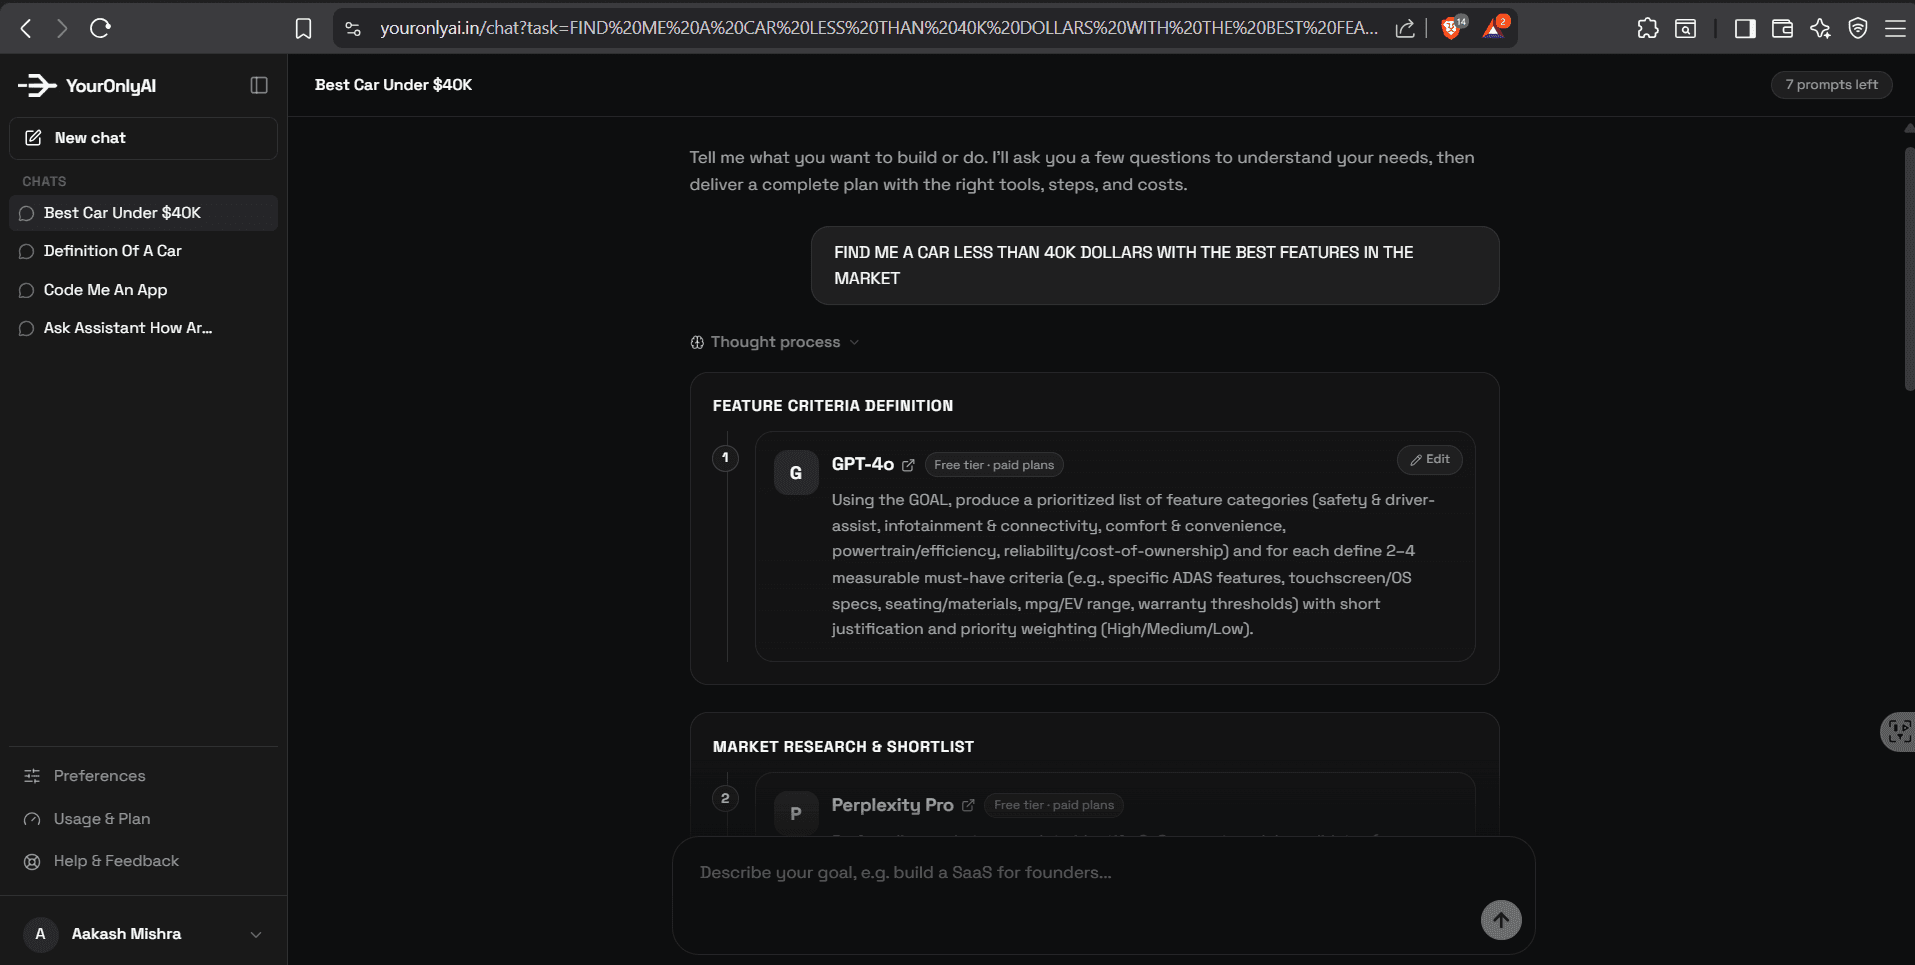Click the FEATURE CRITERIA DEFINITION heading
This screenshot has width=1915, height=965.
[x=833, y=406]
